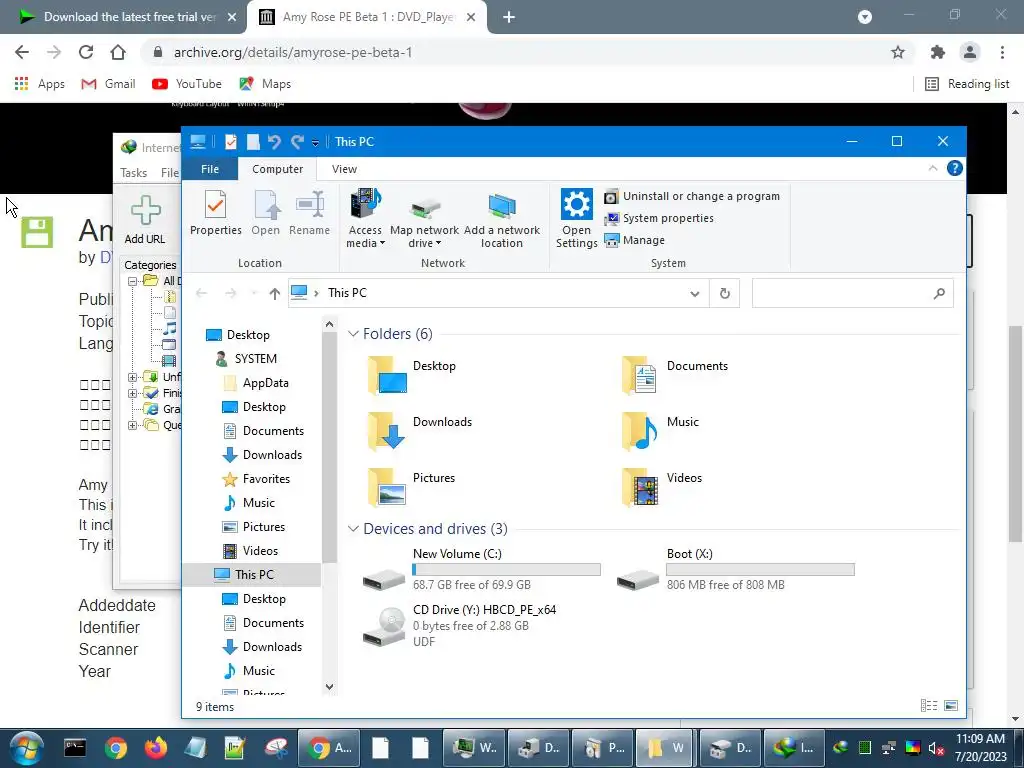Bookmark this page with the star
Screen dimensions: 1024x768
[898, 52]
